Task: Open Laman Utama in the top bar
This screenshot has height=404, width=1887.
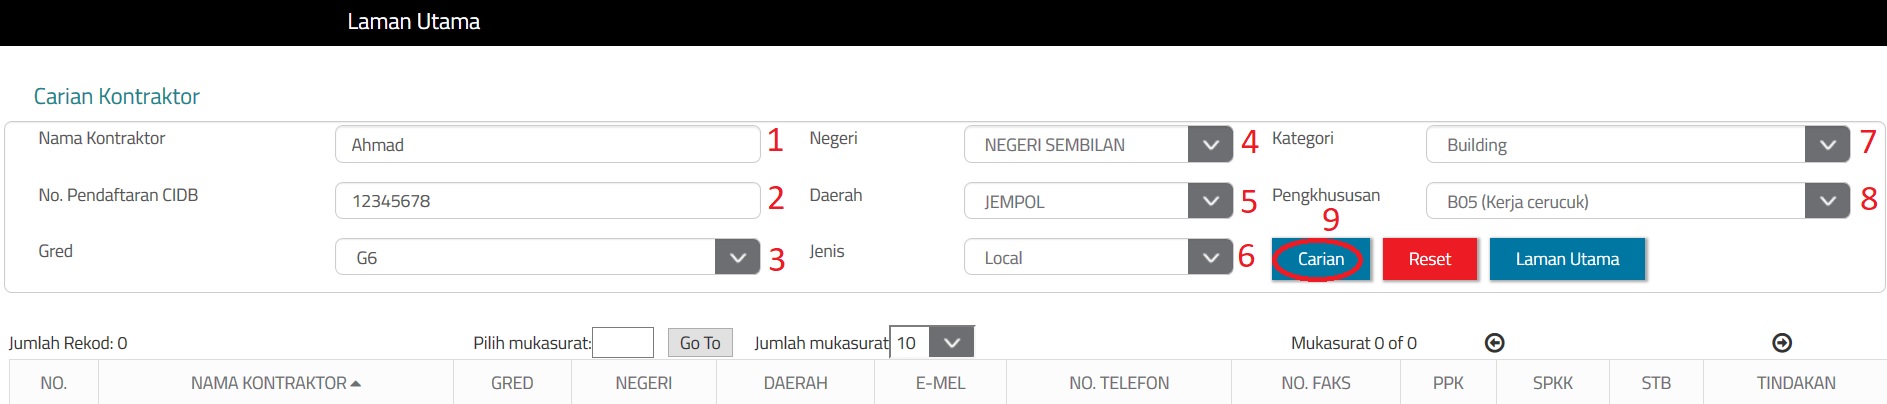Action: coord(413,22)
